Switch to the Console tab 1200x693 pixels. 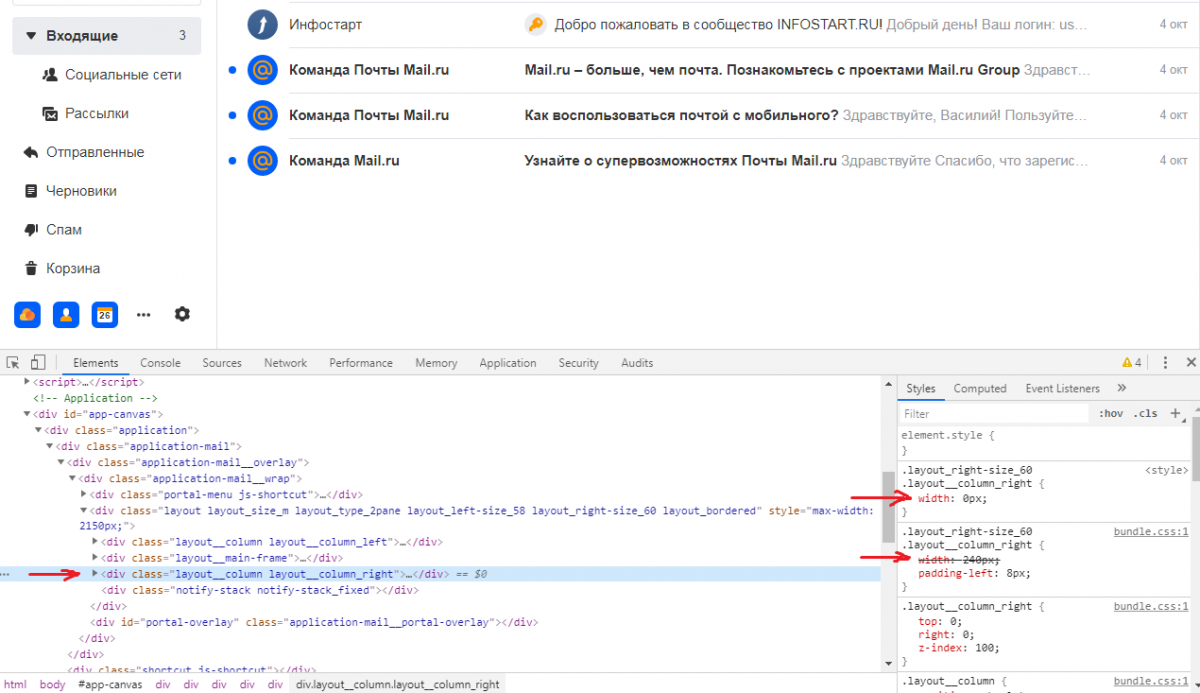click(x=160, y=363)
